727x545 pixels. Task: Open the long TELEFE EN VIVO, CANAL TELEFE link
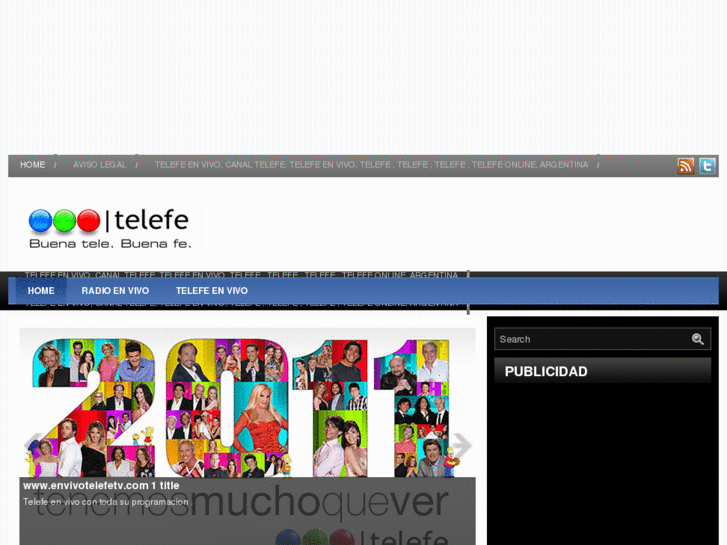pyautogui.click(x=371, y=165)
